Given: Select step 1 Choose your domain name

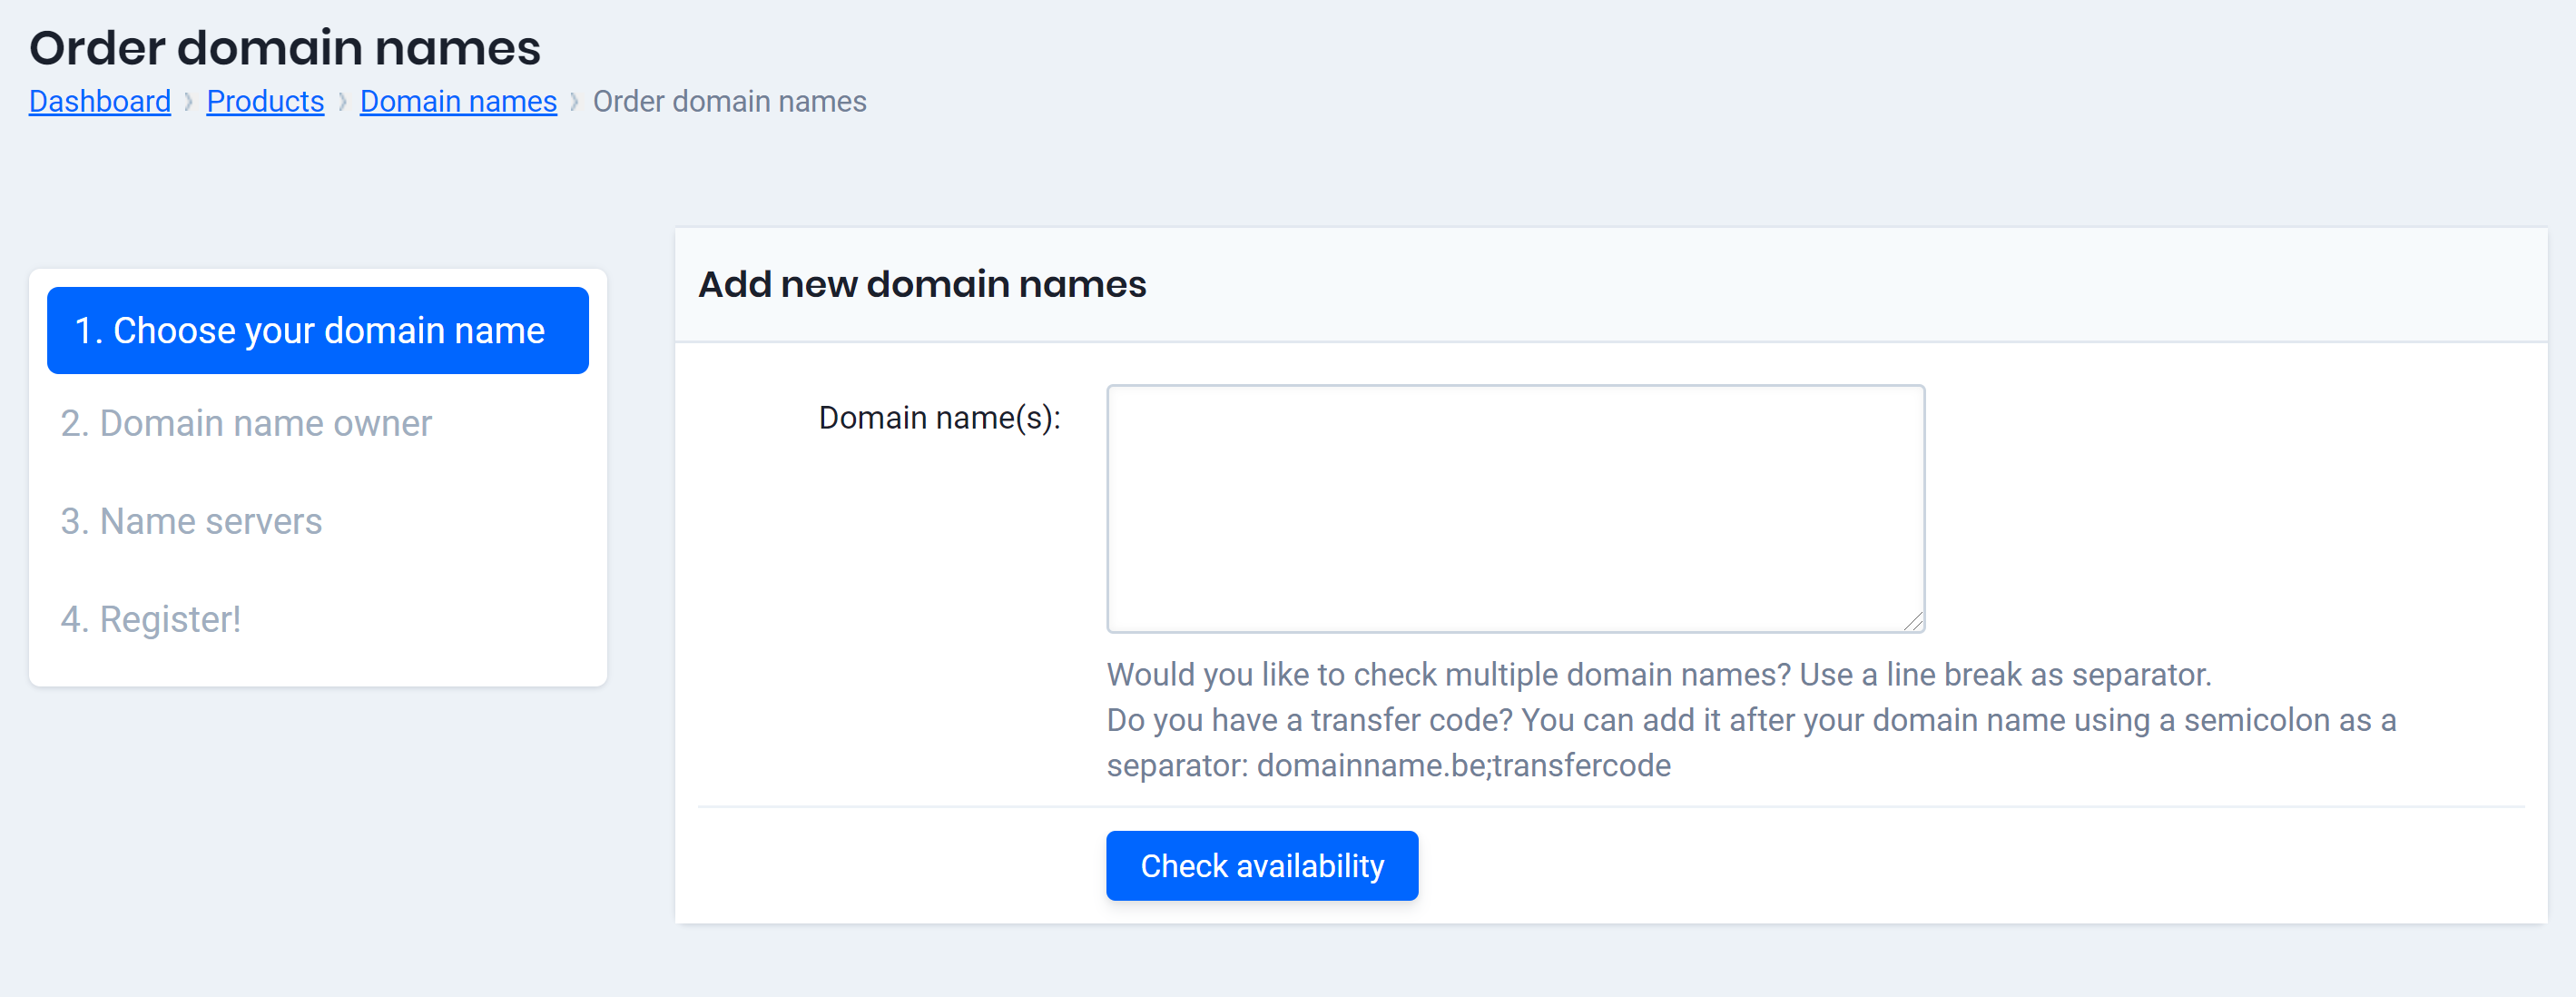Looking at the screenshot, I should [x=316, y=330].
